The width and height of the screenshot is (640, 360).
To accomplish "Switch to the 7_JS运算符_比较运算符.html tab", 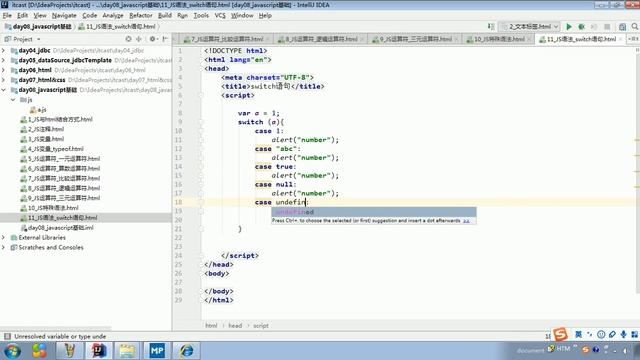I will click(x=227, y=39).
